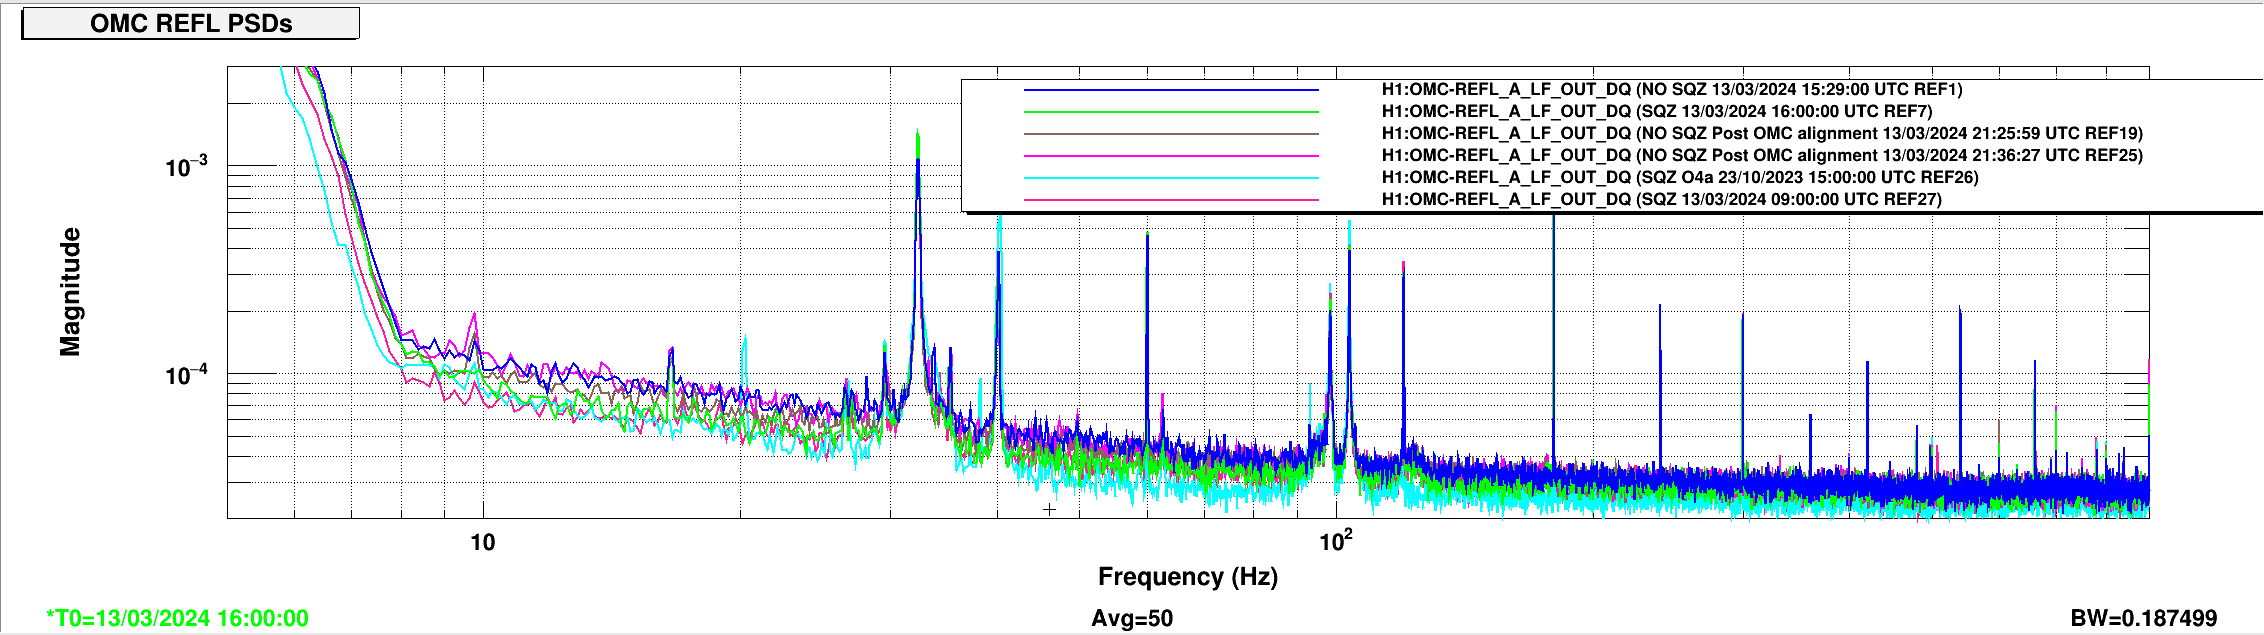This screenshot has height=635, width=2264.
Task: Select the blue line sample for REF1
Action: click(1170, 90)
